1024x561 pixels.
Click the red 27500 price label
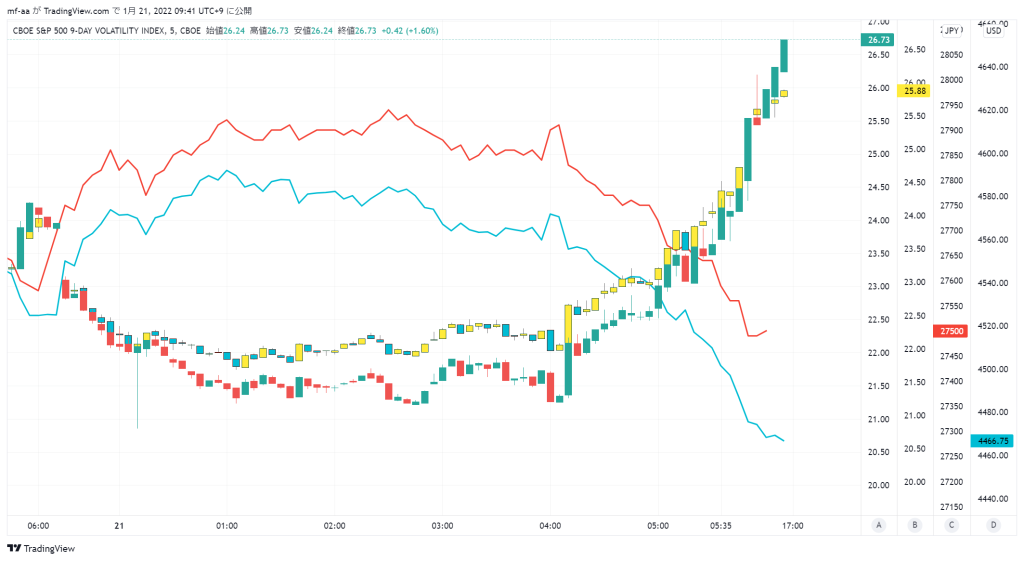click(951, 331)
